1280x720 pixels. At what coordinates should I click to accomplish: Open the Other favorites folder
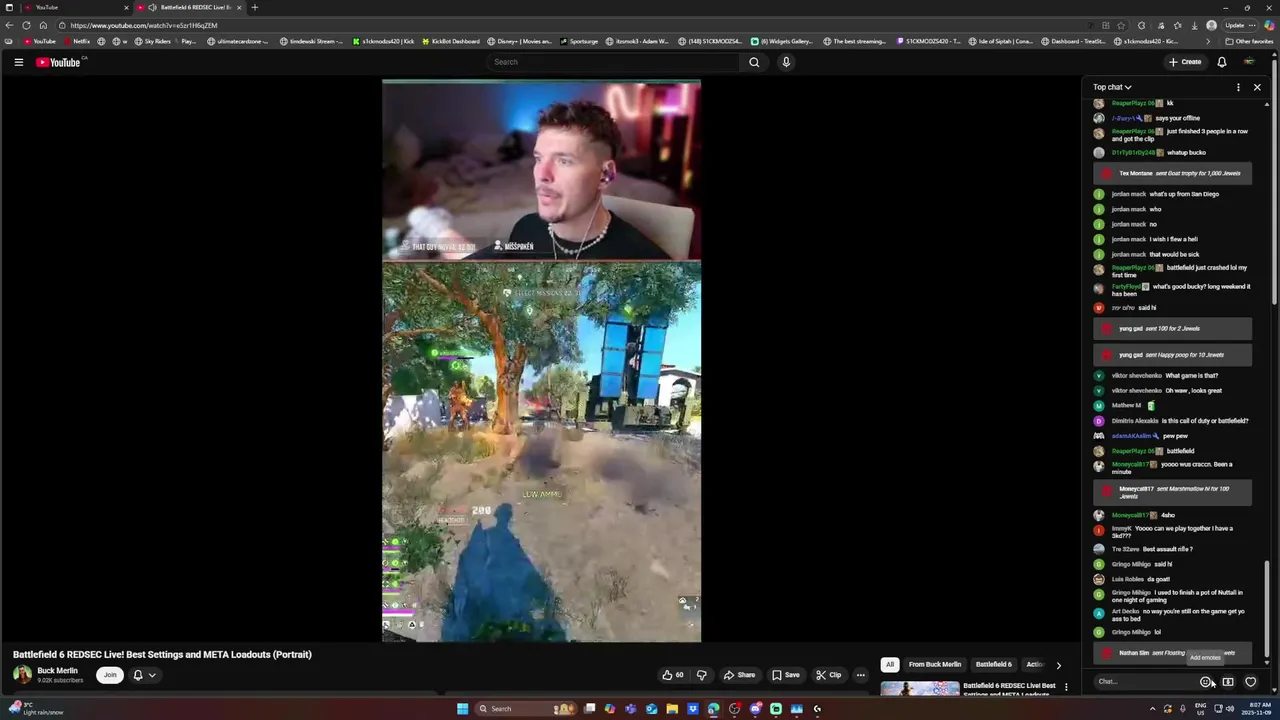tap(1250, 41)
